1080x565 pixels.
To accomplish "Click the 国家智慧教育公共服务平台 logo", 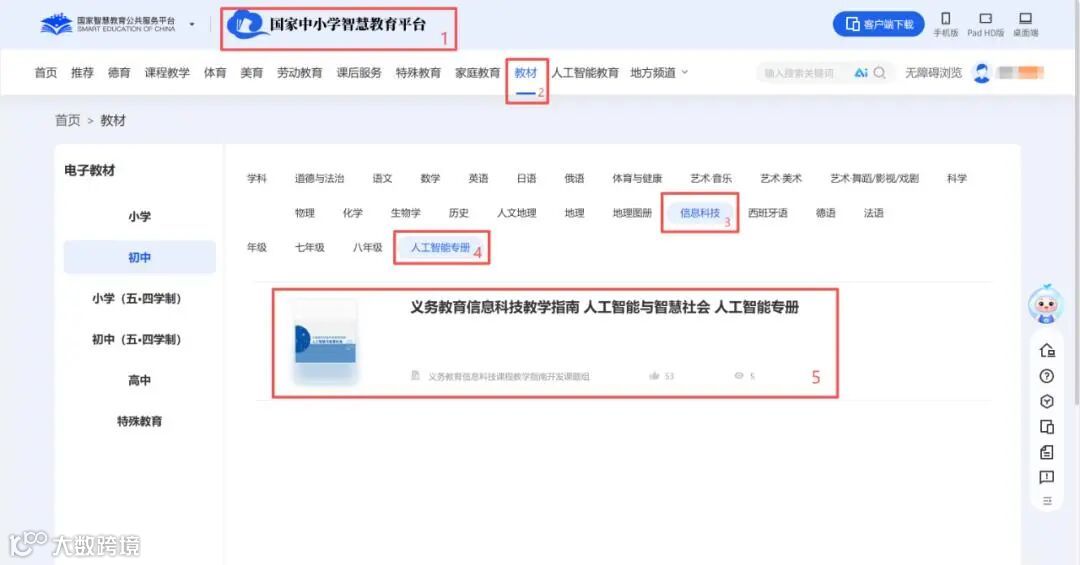I will (x=108, y=25).
